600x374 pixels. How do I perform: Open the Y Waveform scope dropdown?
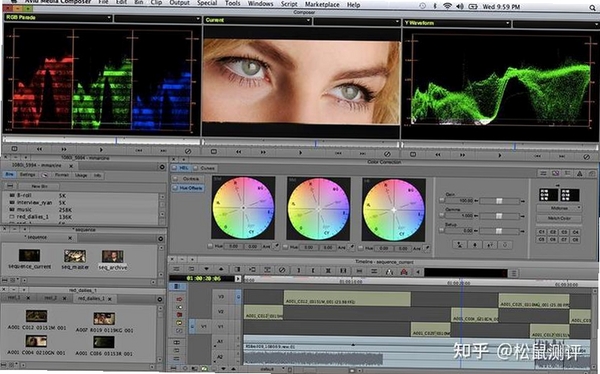457,23
